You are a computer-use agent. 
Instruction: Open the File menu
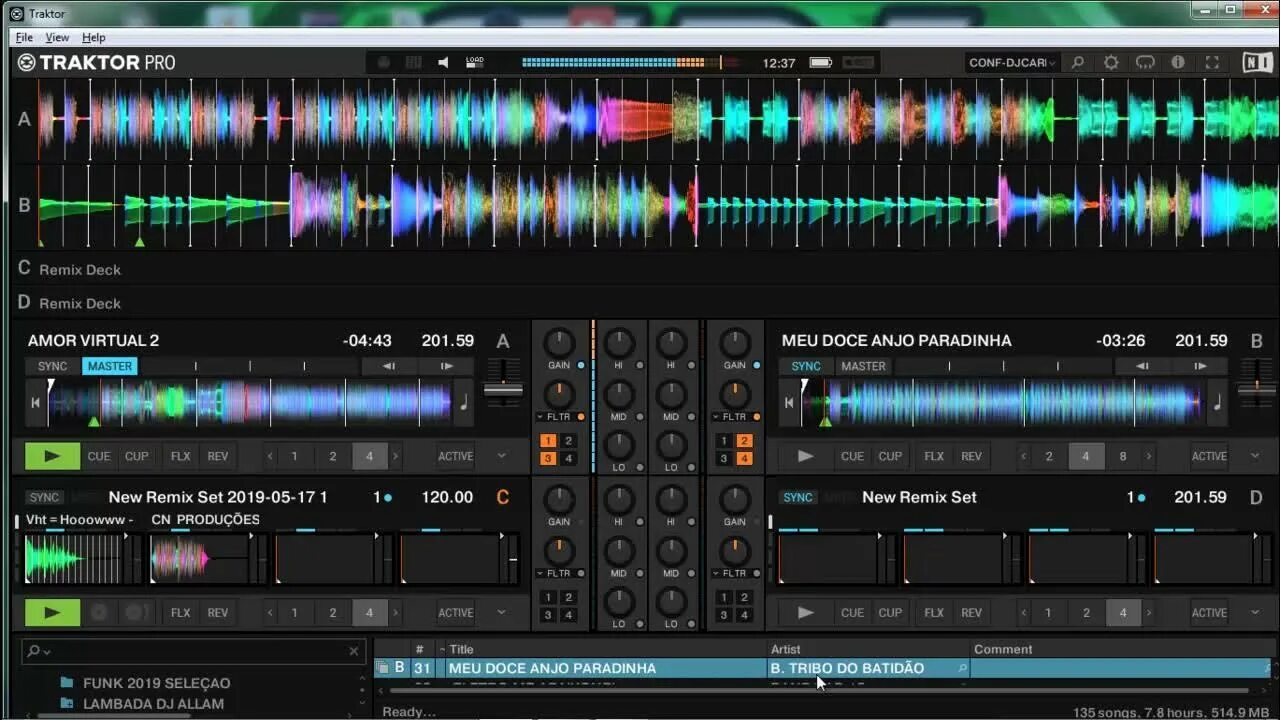tap(24, 37)
